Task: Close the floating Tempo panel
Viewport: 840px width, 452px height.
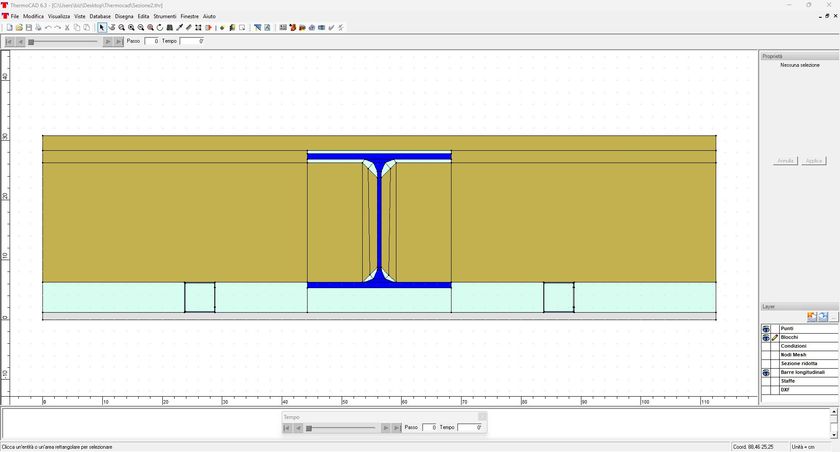Action: point(482,417)
